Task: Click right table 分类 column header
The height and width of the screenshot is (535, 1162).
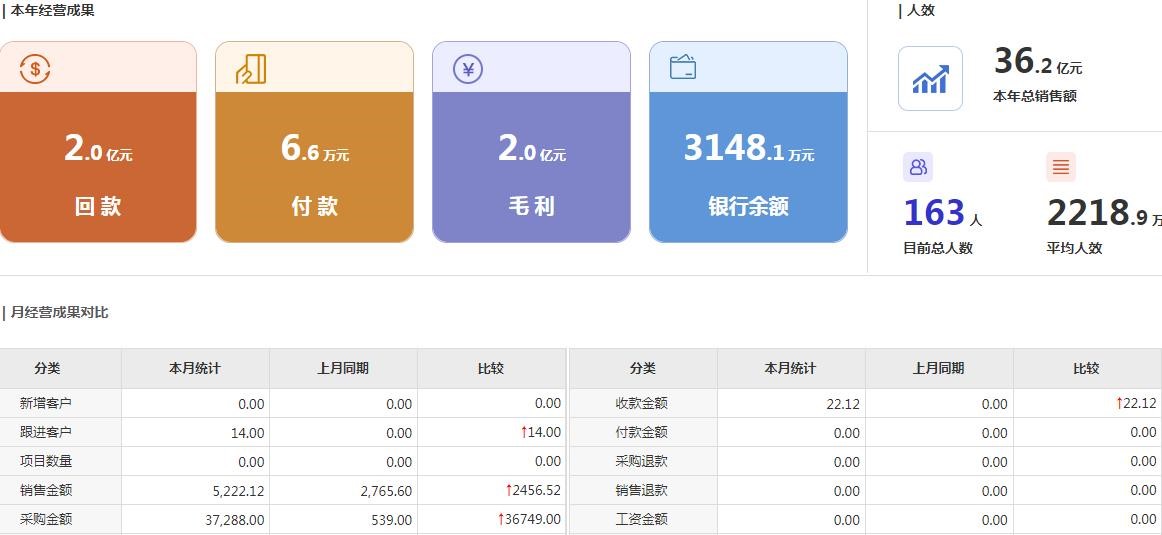Action: pyautogui.click(x=643, y=368)
